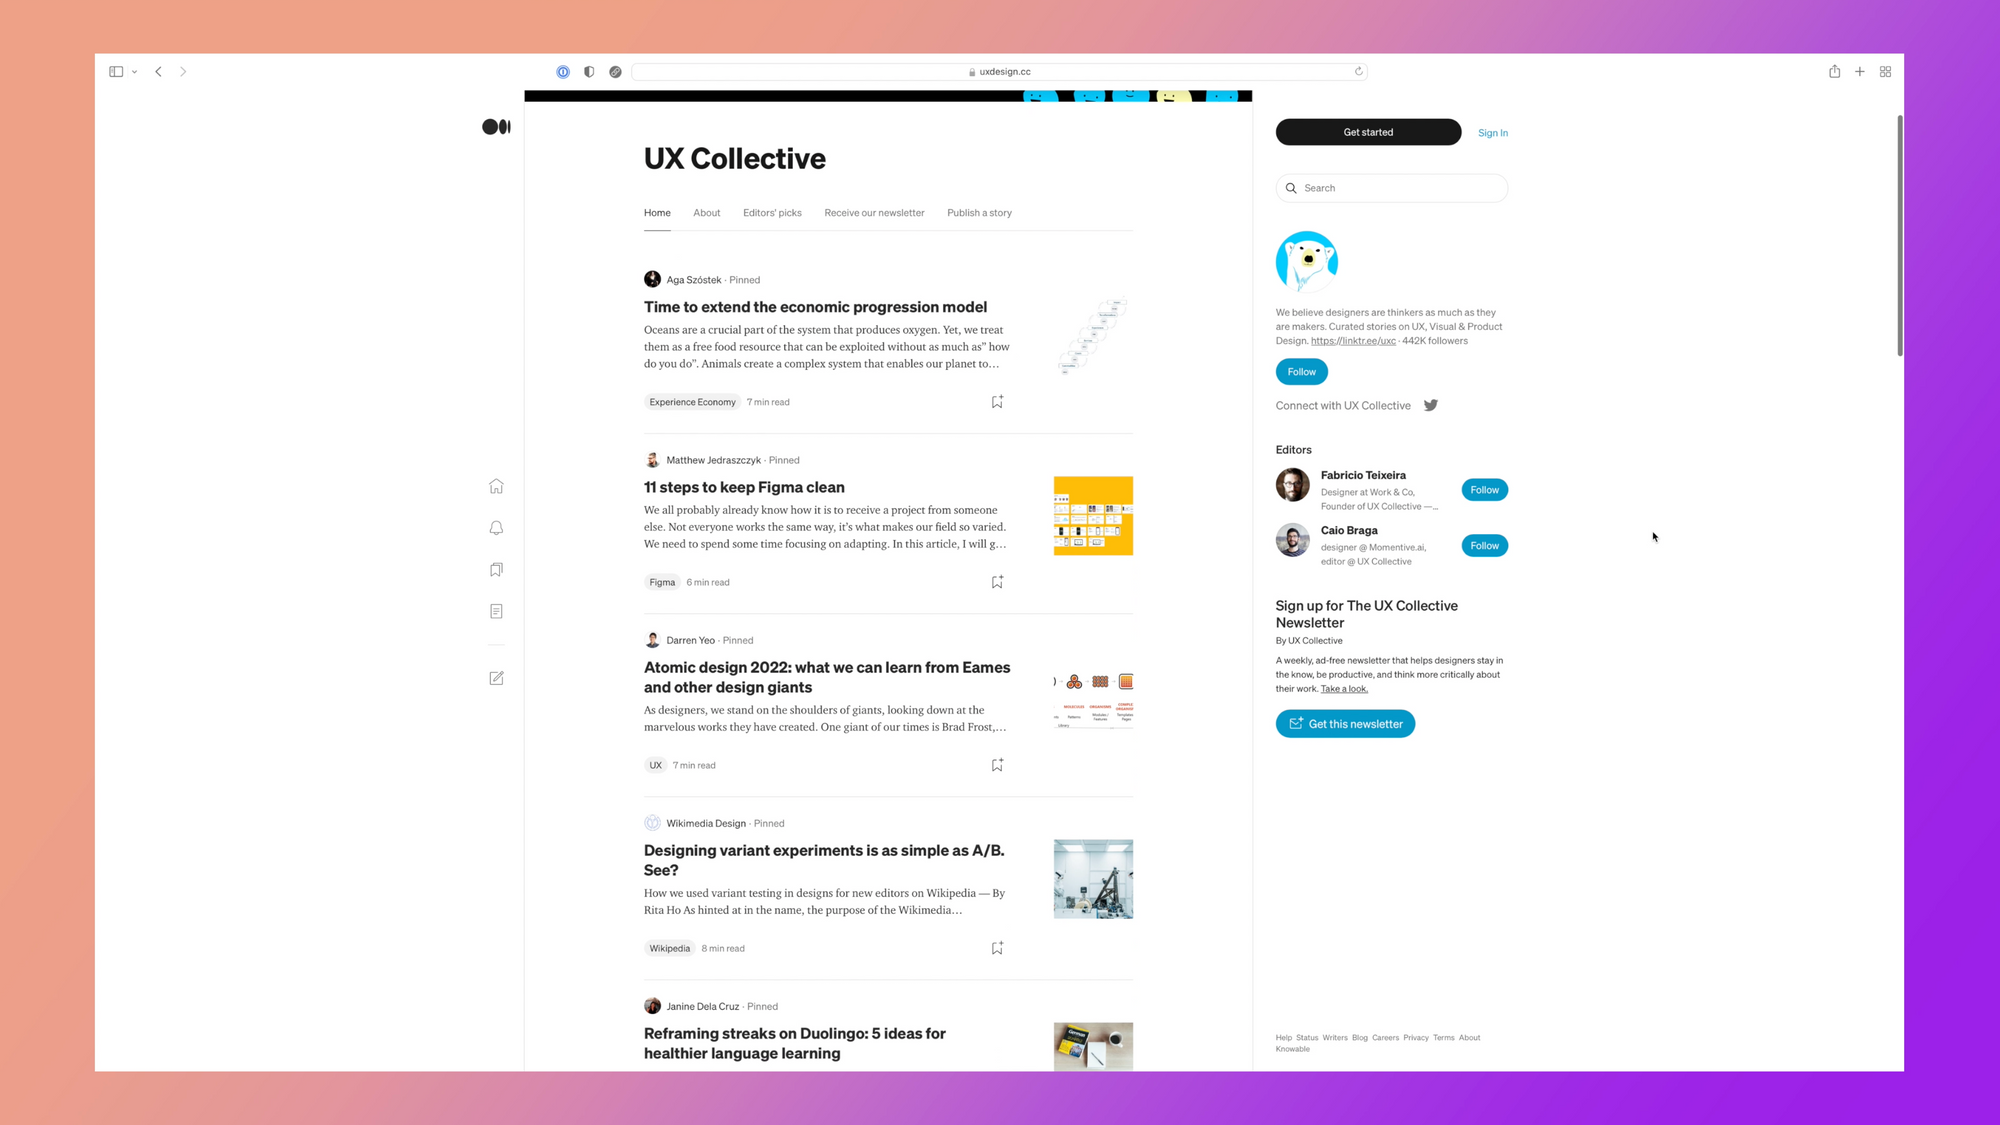The height and width of the screenshot is (1125, 2000).
Task: Expand the sidebar navigation panel
Action: click(117, 71)
